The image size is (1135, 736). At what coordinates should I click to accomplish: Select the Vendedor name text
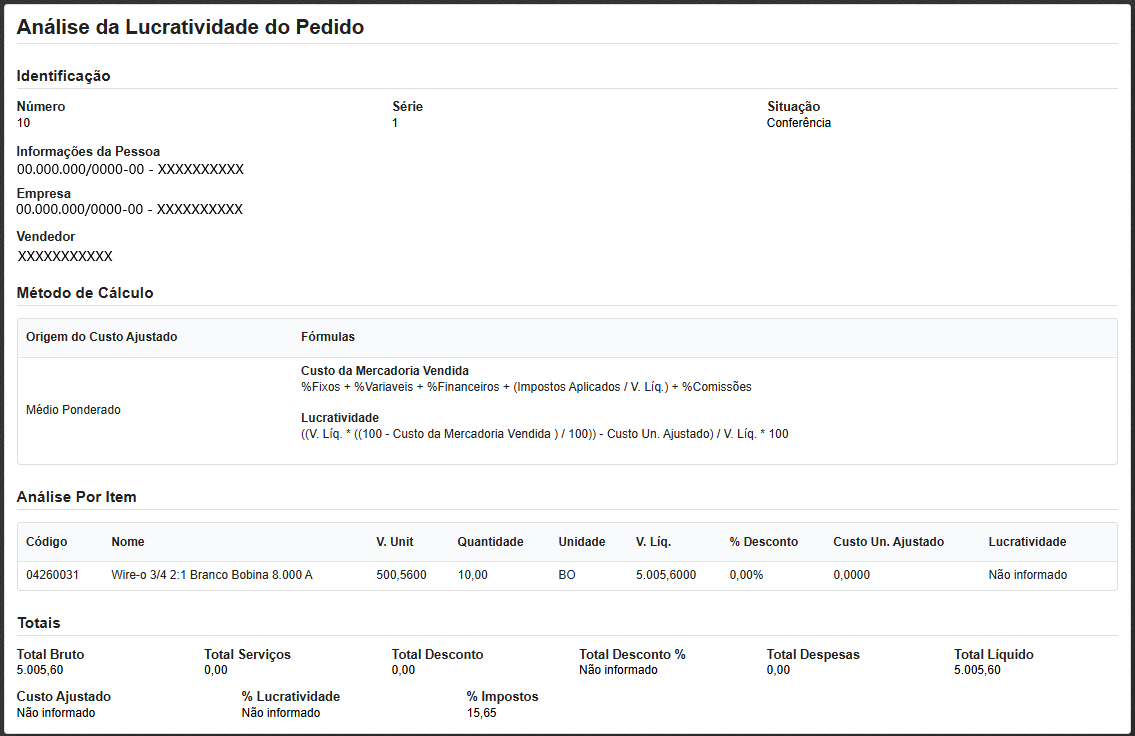point(65,257)
